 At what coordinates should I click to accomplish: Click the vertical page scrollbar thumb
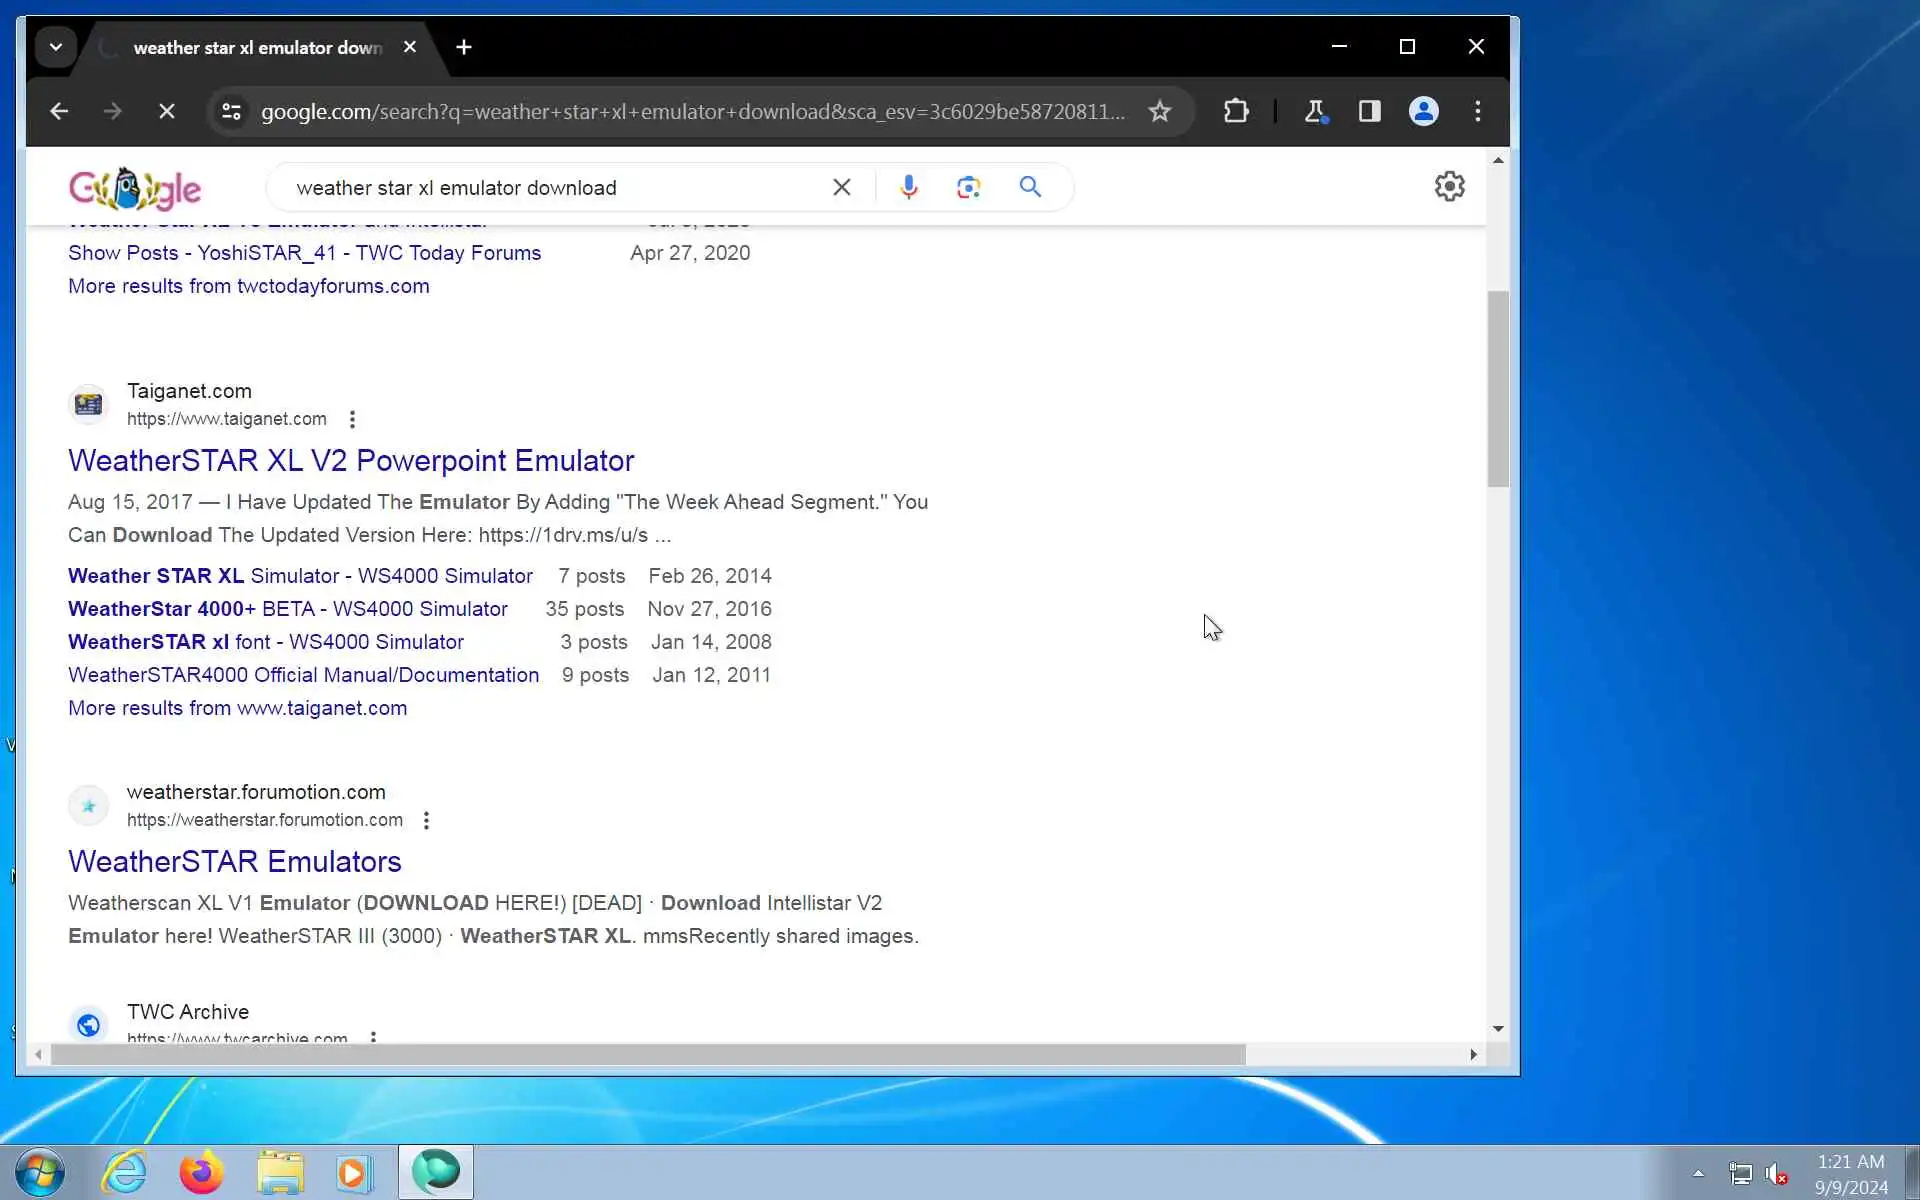1497,390
